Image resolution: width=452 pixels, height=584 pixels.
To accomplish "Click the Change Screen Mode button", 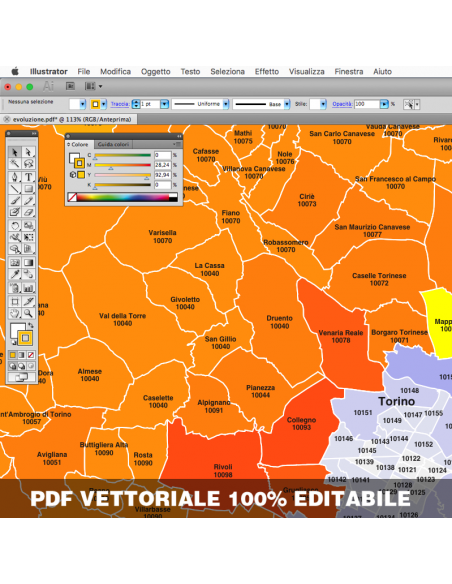I will [x=22, y=377].
